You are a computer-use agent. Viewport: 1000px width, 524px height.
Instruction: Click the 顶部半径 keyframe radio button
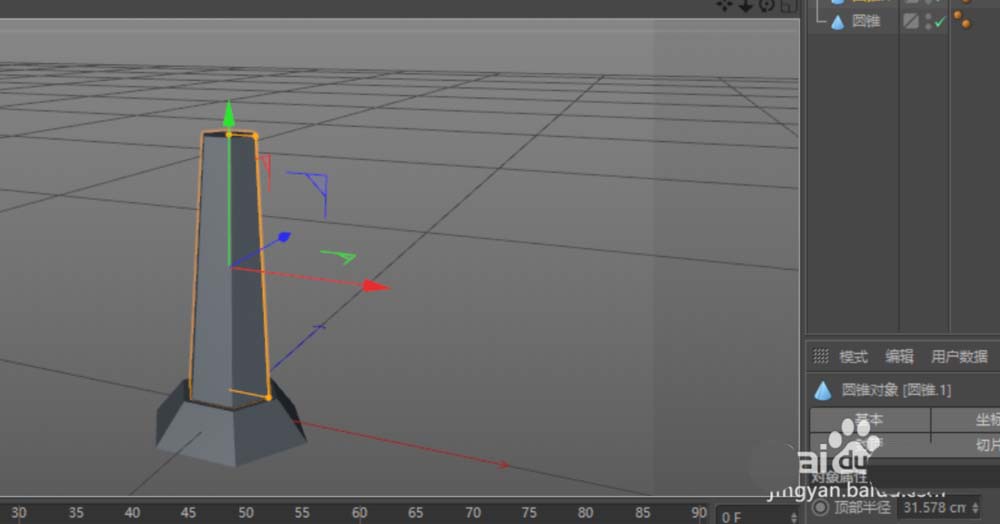tap(821, 508)
